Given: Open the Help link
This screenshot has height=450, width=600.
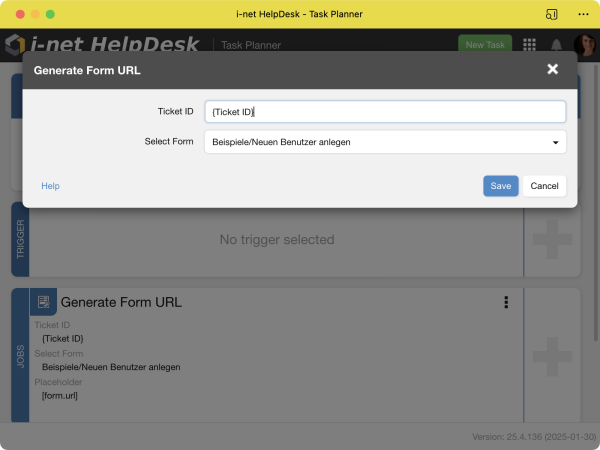Looking at the screenshot, I should [50, 186].
